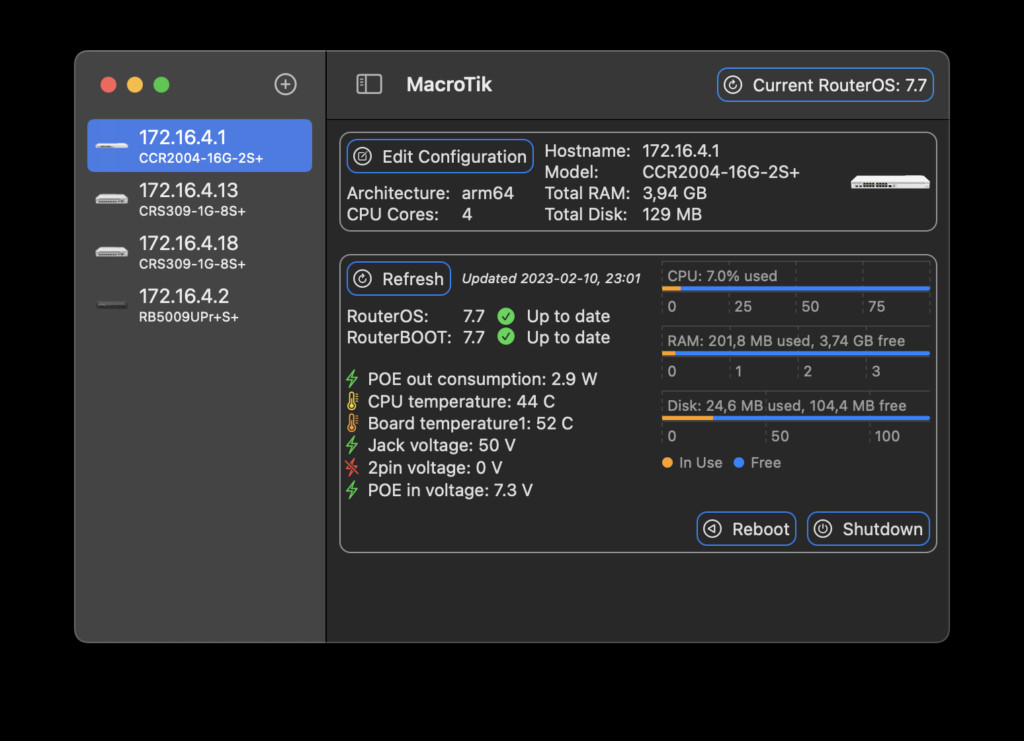The width and height of the screenshot is (1024, 741).
Task: Click the orange In Use legend dot
Action: click(x=667, y=462)
